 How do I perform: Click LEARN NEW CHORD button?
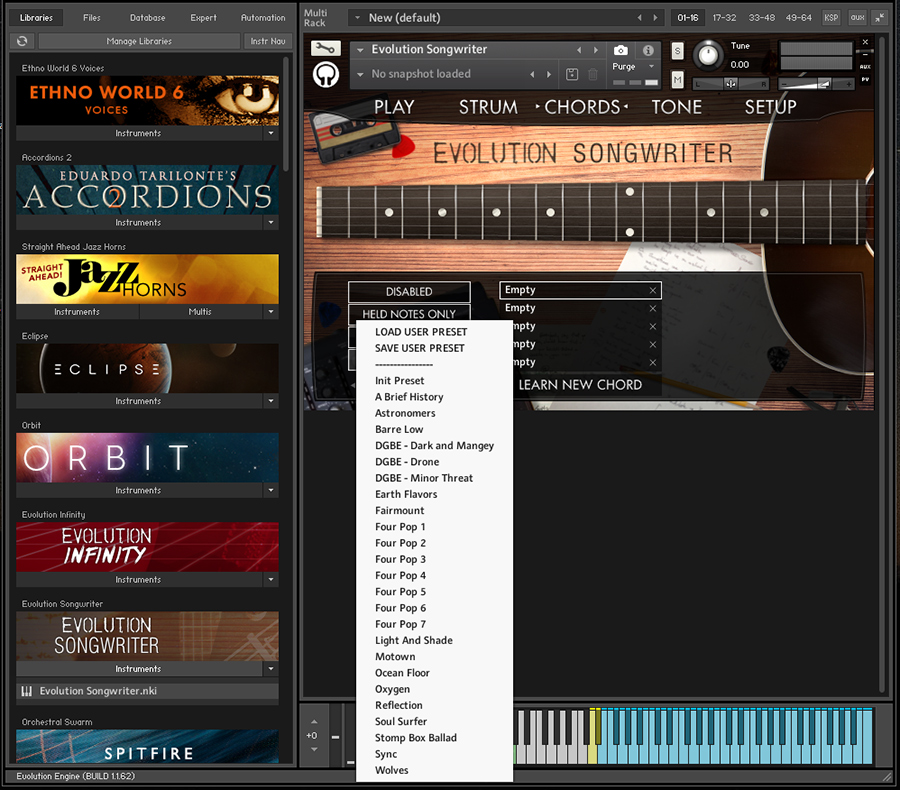pyautogui.click(x=580, y=385)
